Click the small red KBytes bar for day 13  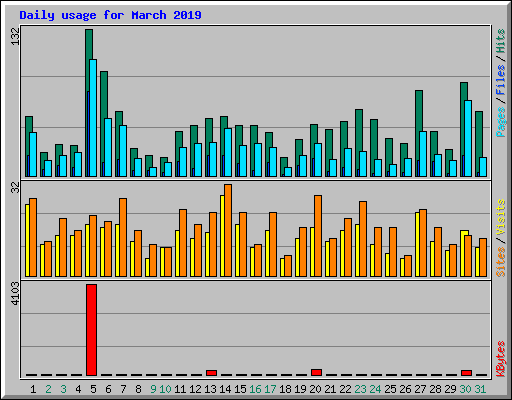211,373
